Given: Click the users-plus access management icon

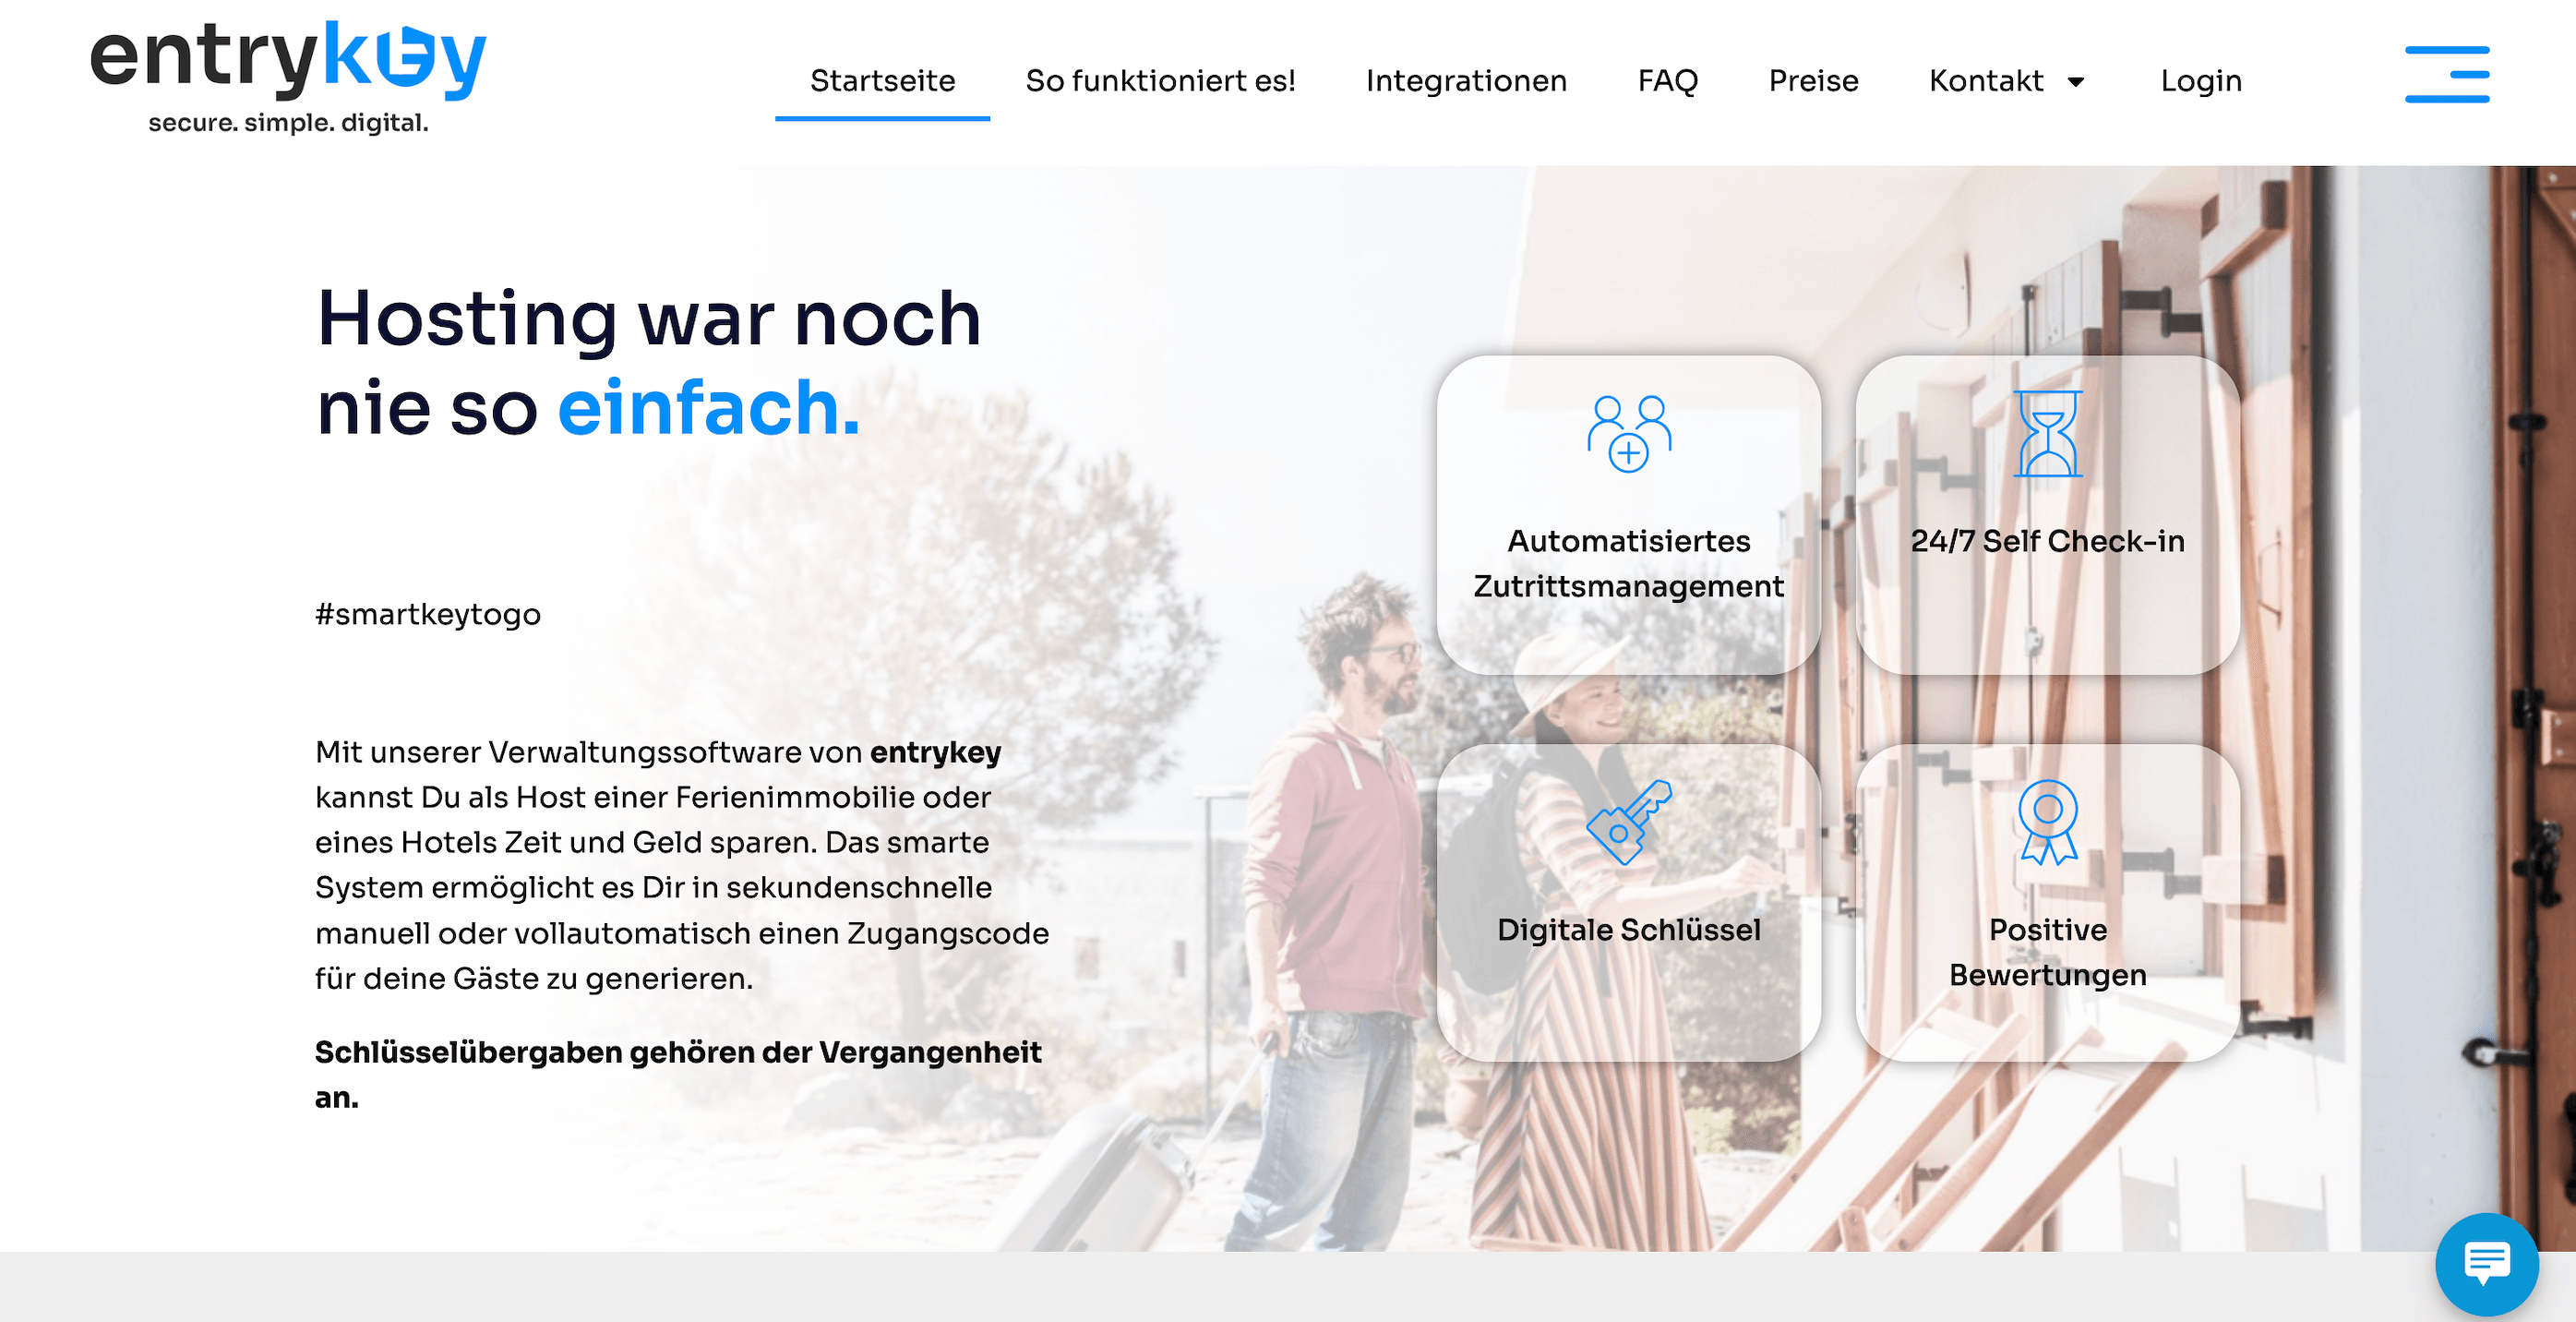Looking at the screenshot, I should point(1629,434).
